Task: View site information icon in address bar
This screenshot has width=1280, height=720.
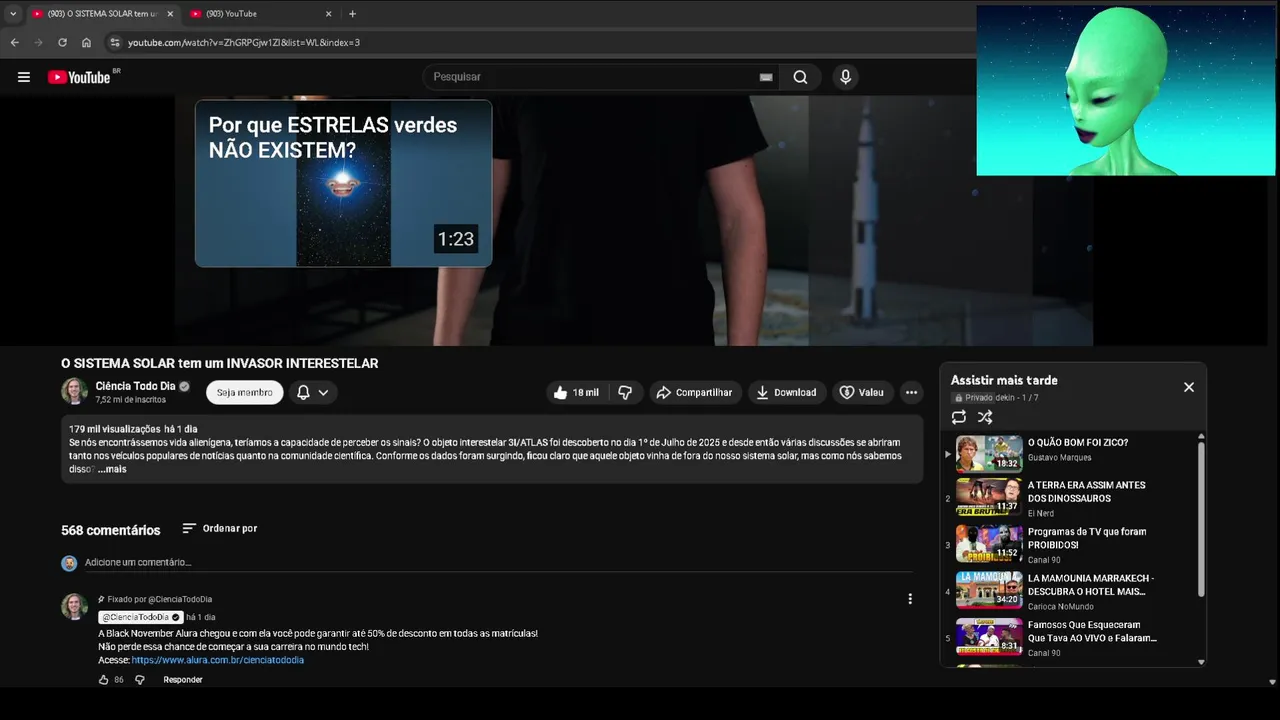Action: coord(114,43)
